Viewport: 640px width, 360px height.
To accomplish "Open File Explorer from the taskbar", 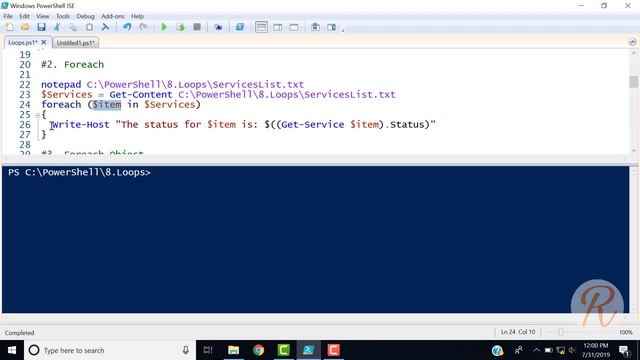I will pyautogui.click(x=233, y=350).
